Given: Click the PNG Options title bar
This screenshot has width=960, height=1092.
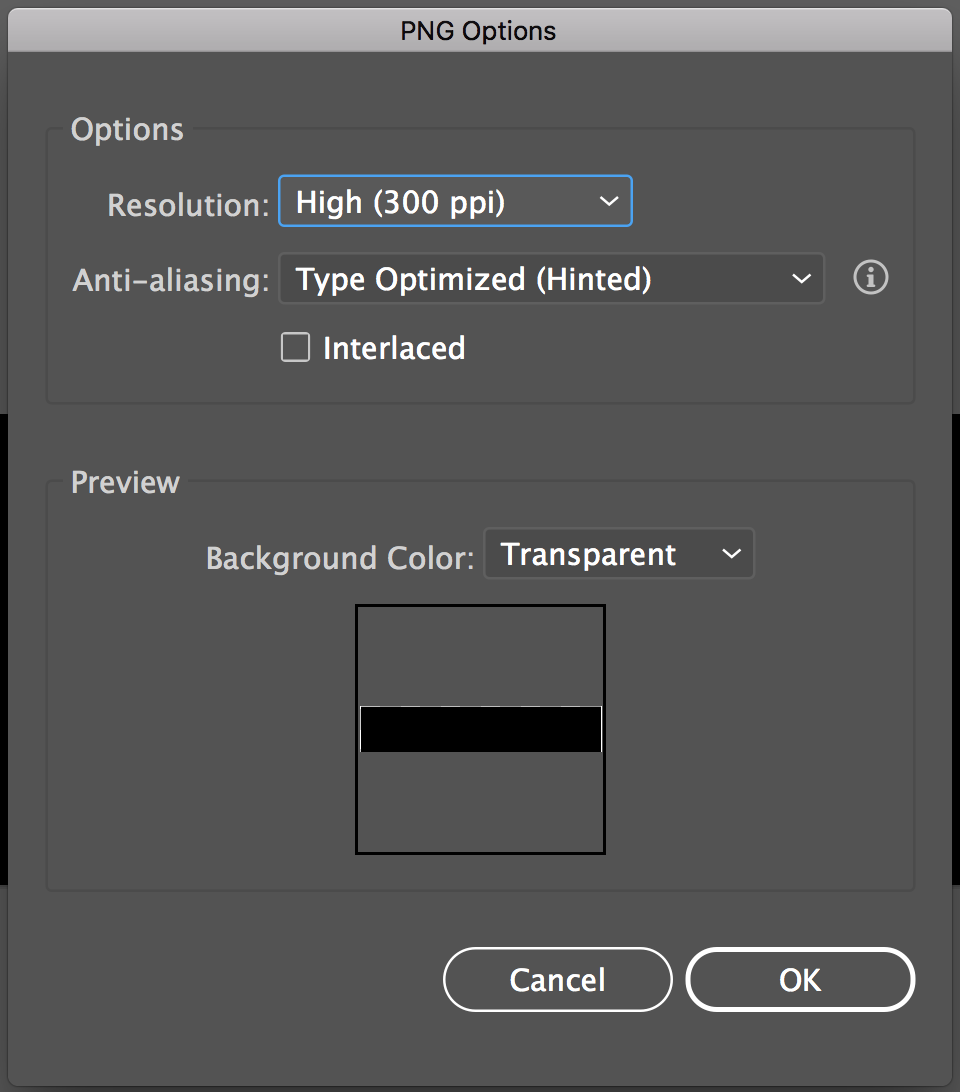Looking at the screenshot, I should pyautogui.click(x=480, y=31).
